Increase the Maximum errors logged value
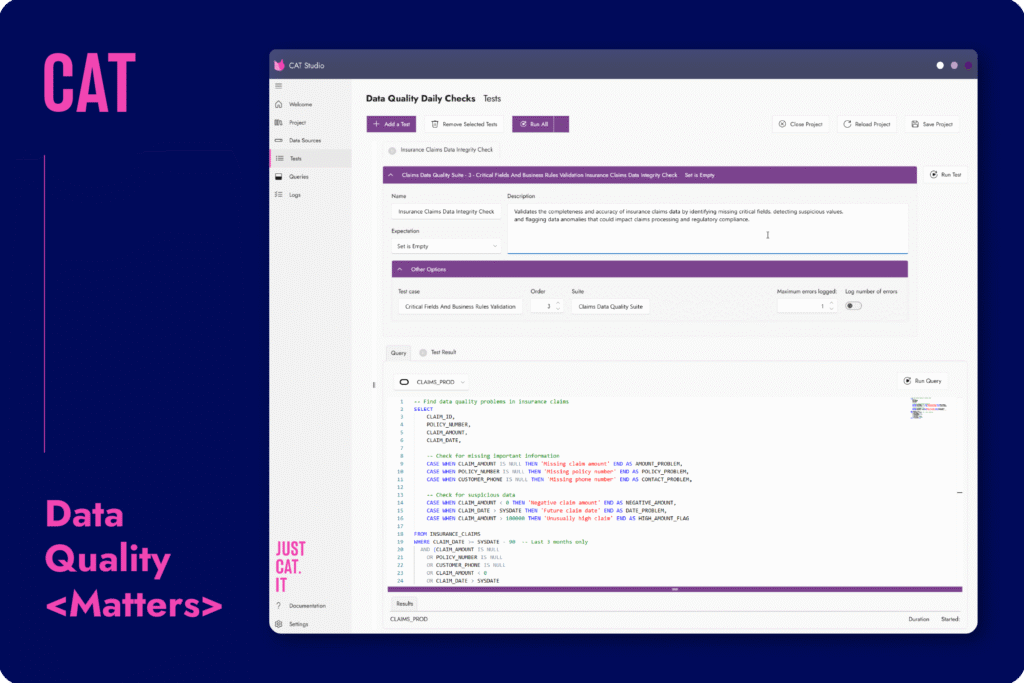This screenshot has height=683, width=1024. (831, 303)
